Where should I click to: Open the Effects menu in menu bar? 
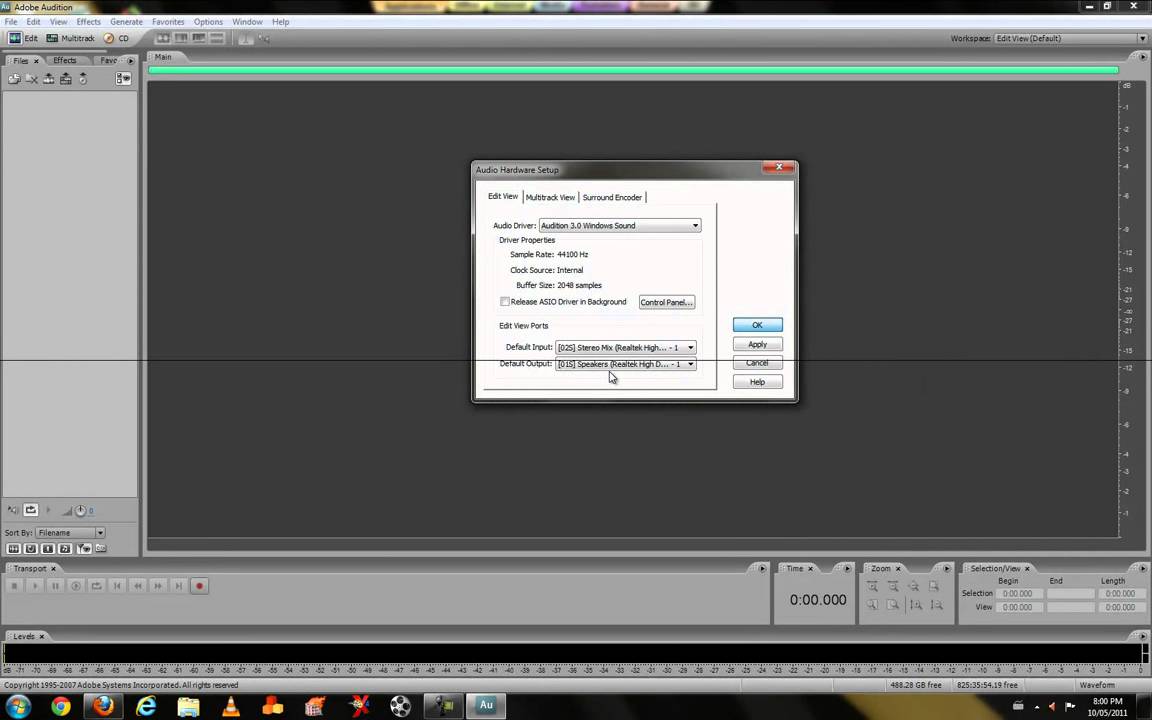[88, 22]
